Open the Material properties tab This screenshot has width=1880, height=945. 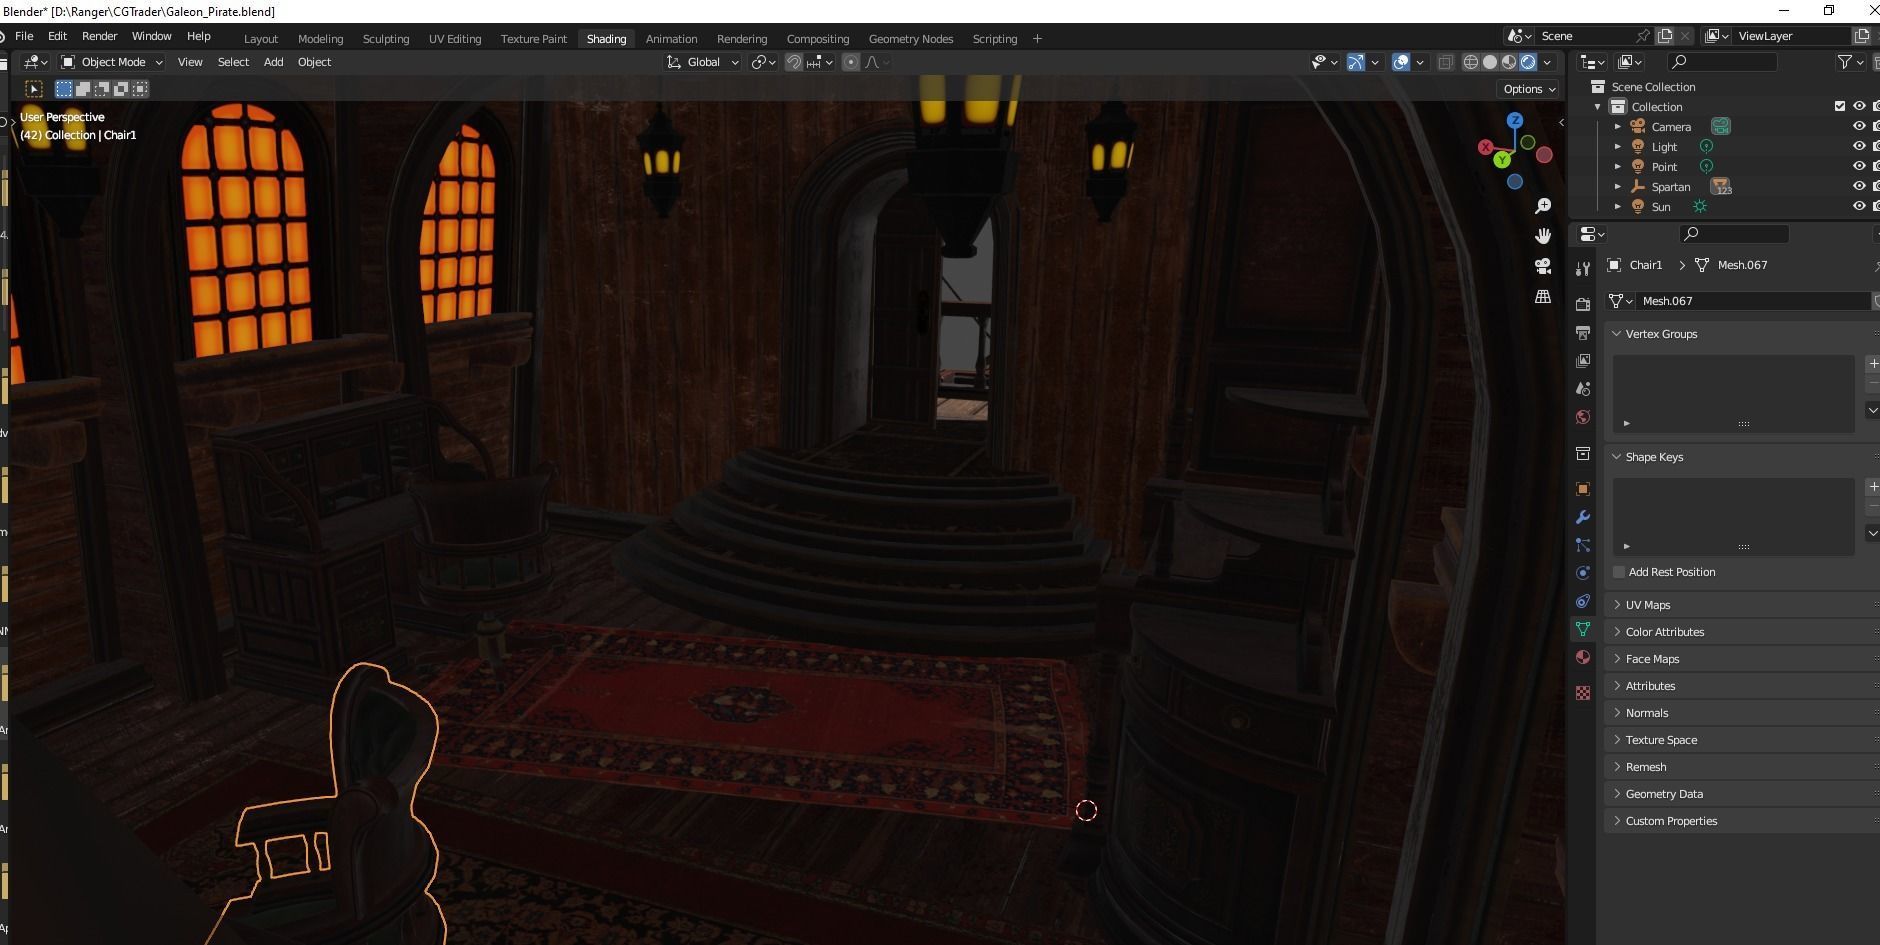pyautogui.click(x=1583, y=657)
